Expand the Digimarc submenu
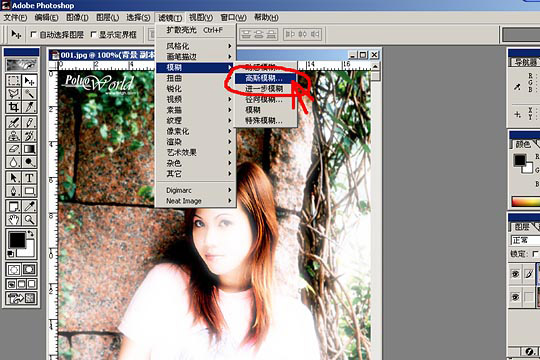540x360 pixels. [x=196, y=190]
